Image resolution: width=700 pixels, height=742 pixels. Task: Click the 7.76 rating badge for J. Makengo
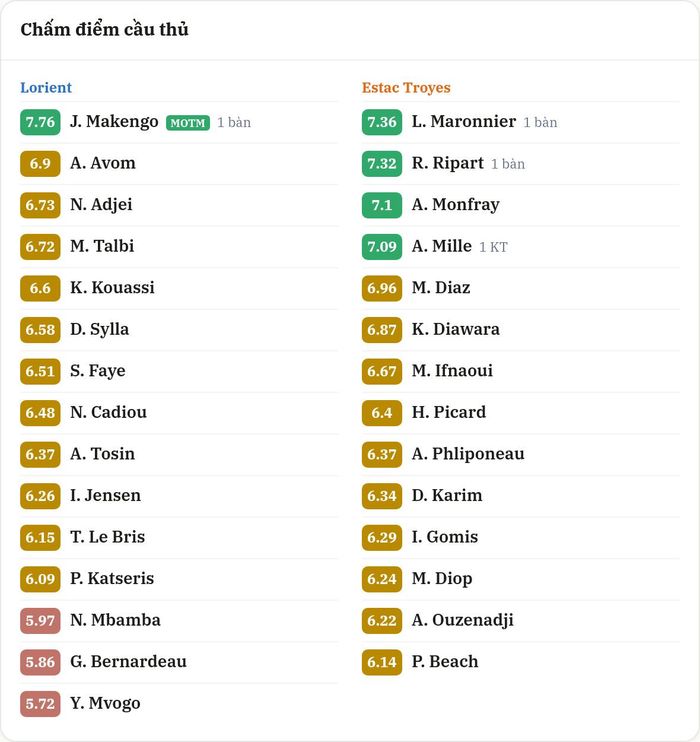pos(40,122)
